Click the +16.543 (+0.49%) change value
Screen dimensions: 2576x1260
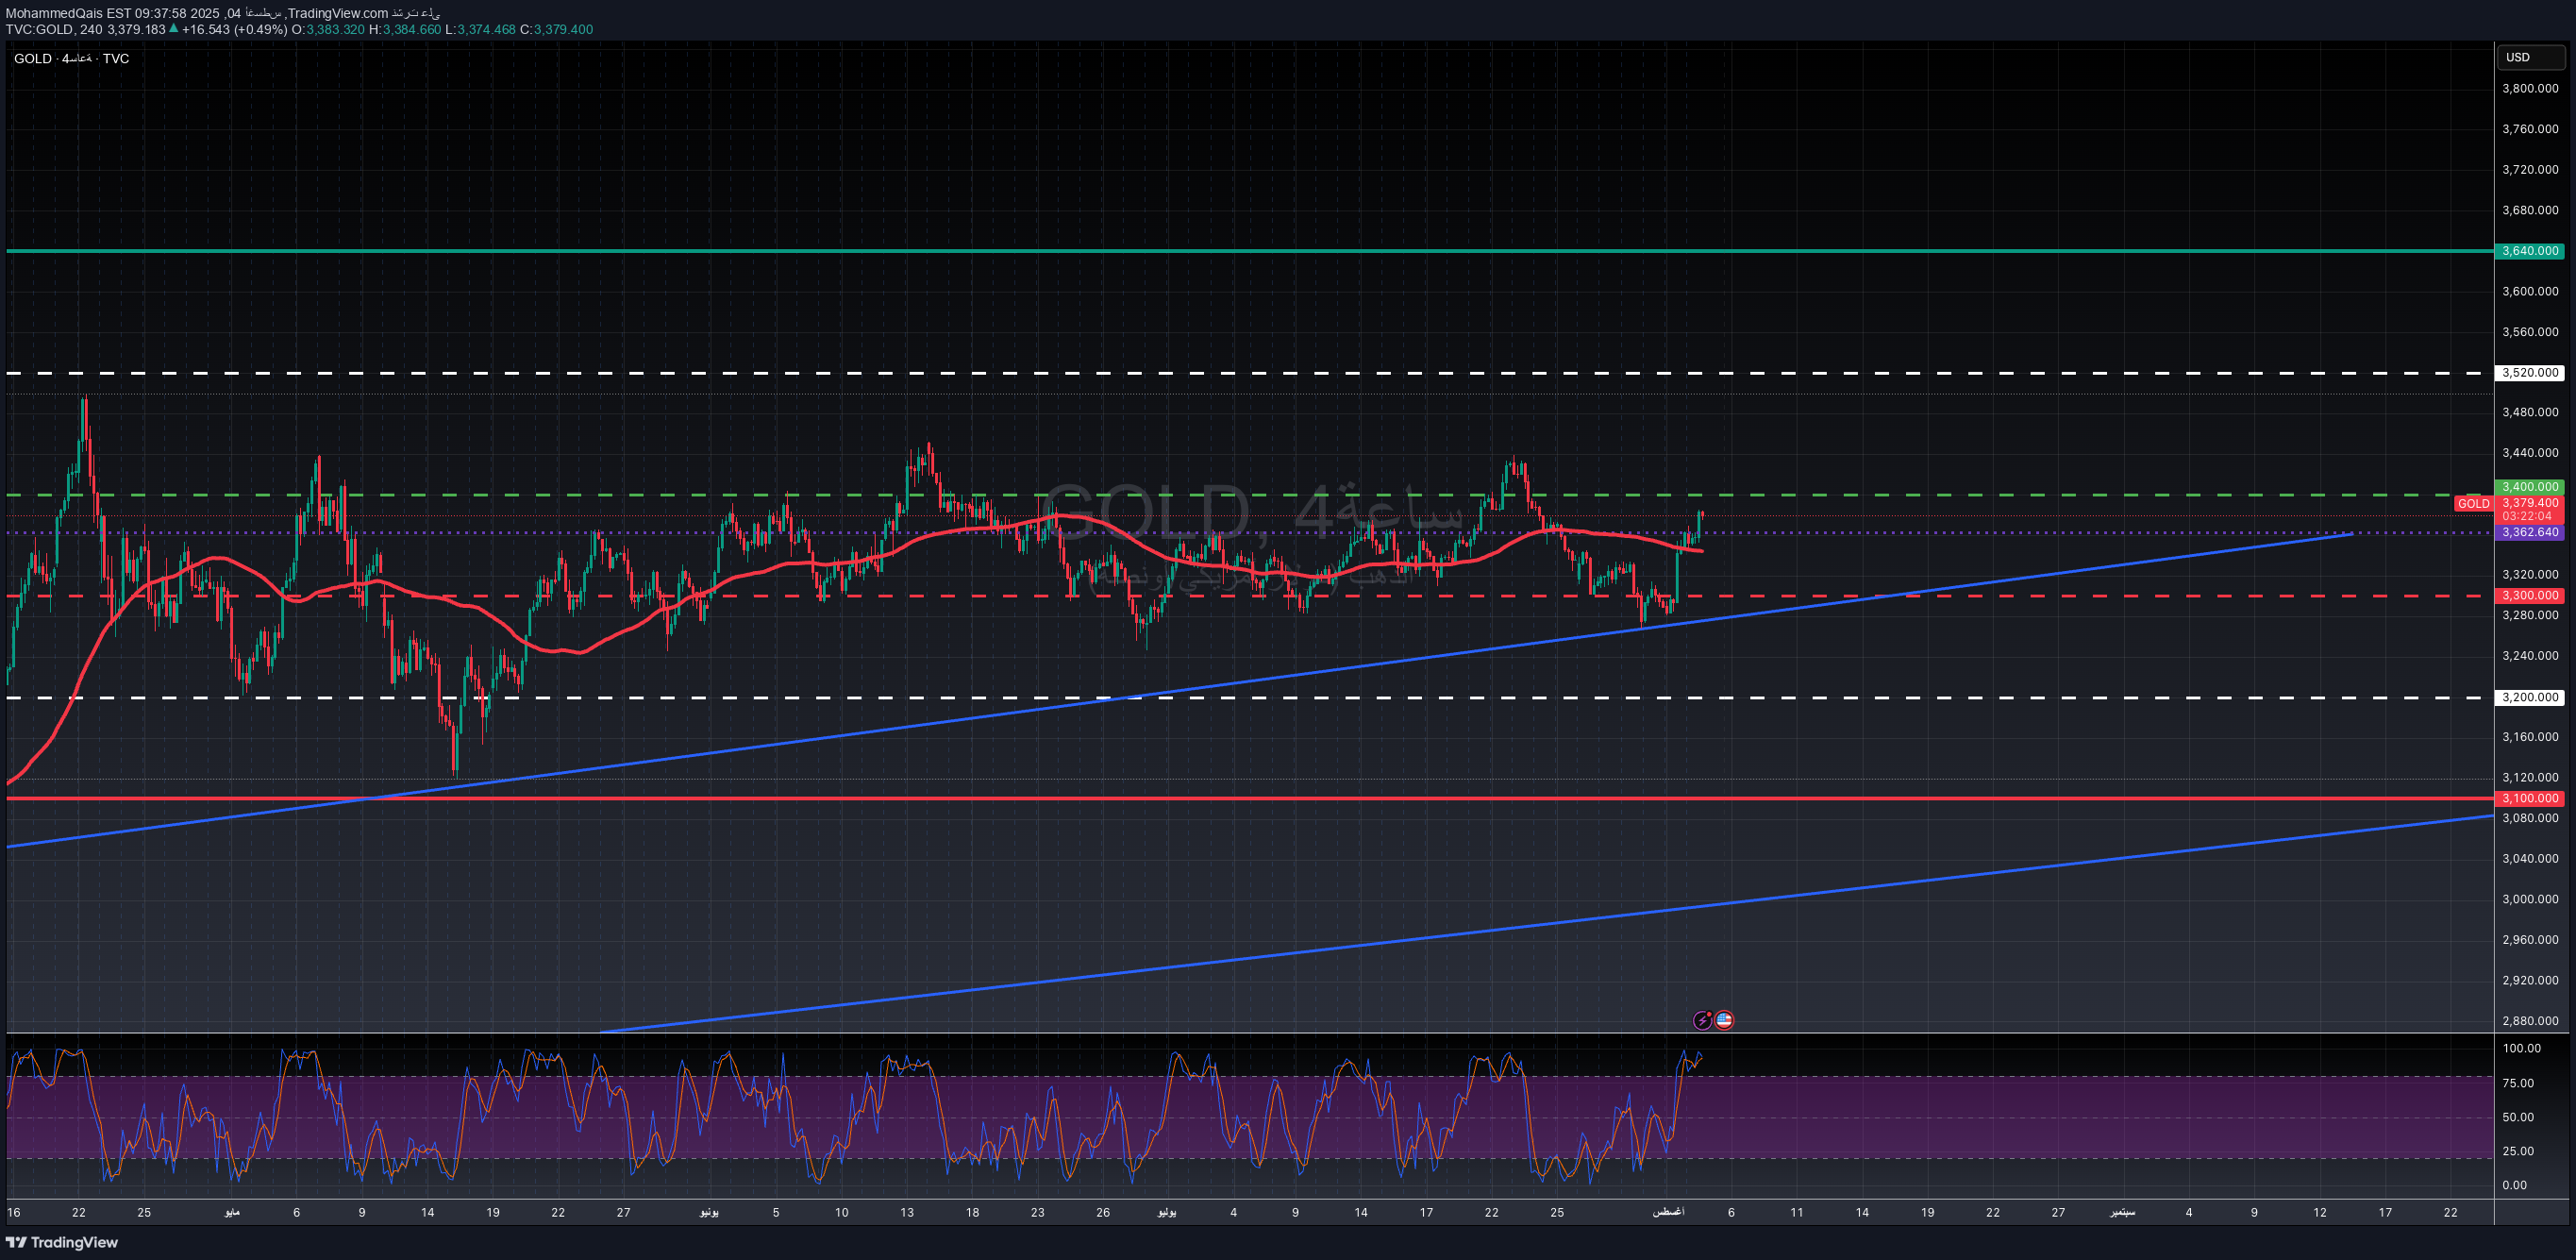point(234,29)
